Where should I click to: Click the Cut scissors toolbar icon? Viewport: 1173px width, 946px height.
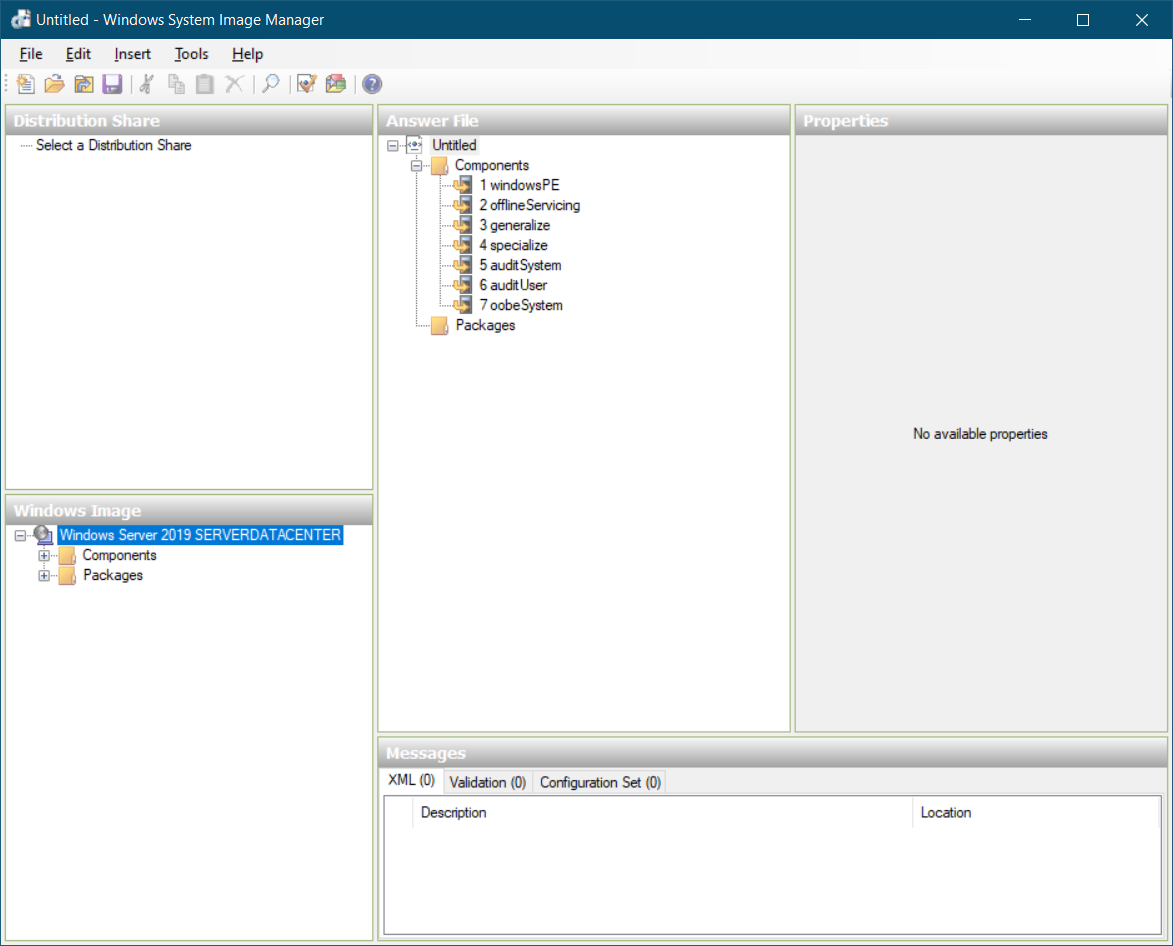(147, 84)
